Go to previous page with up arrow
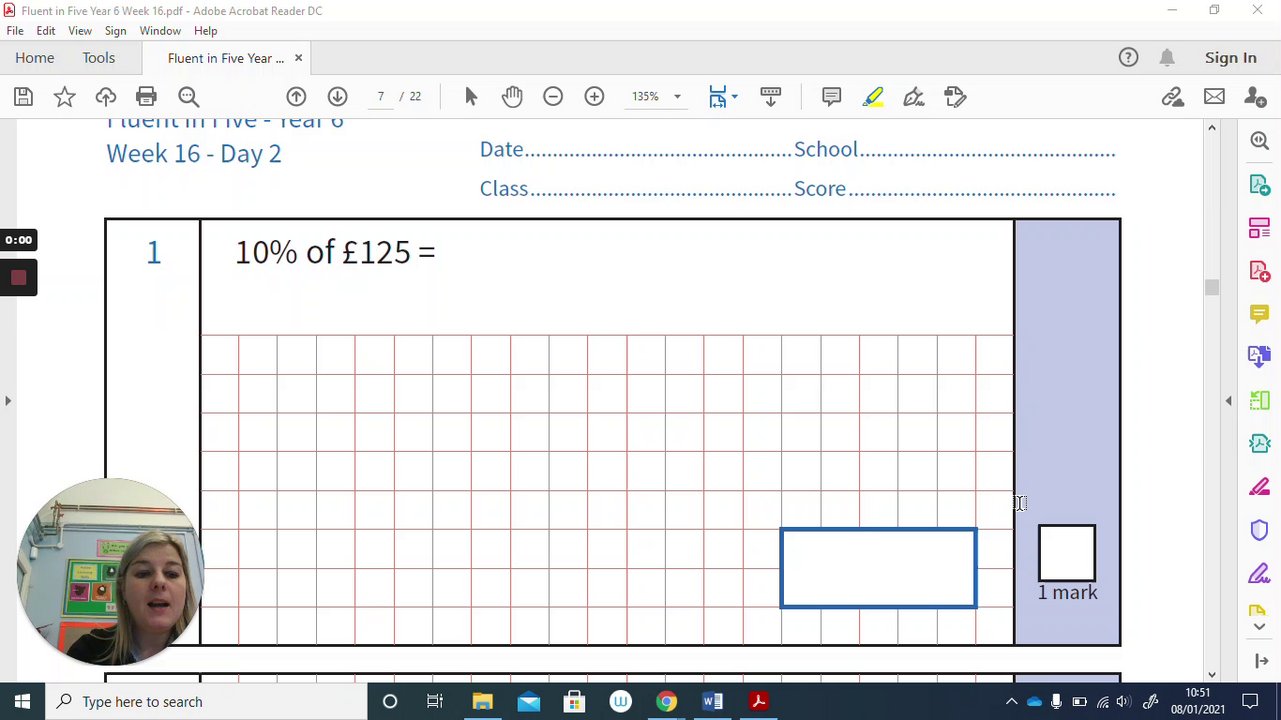The width and height of the screenshot is (1281, 720). [296, 97]
